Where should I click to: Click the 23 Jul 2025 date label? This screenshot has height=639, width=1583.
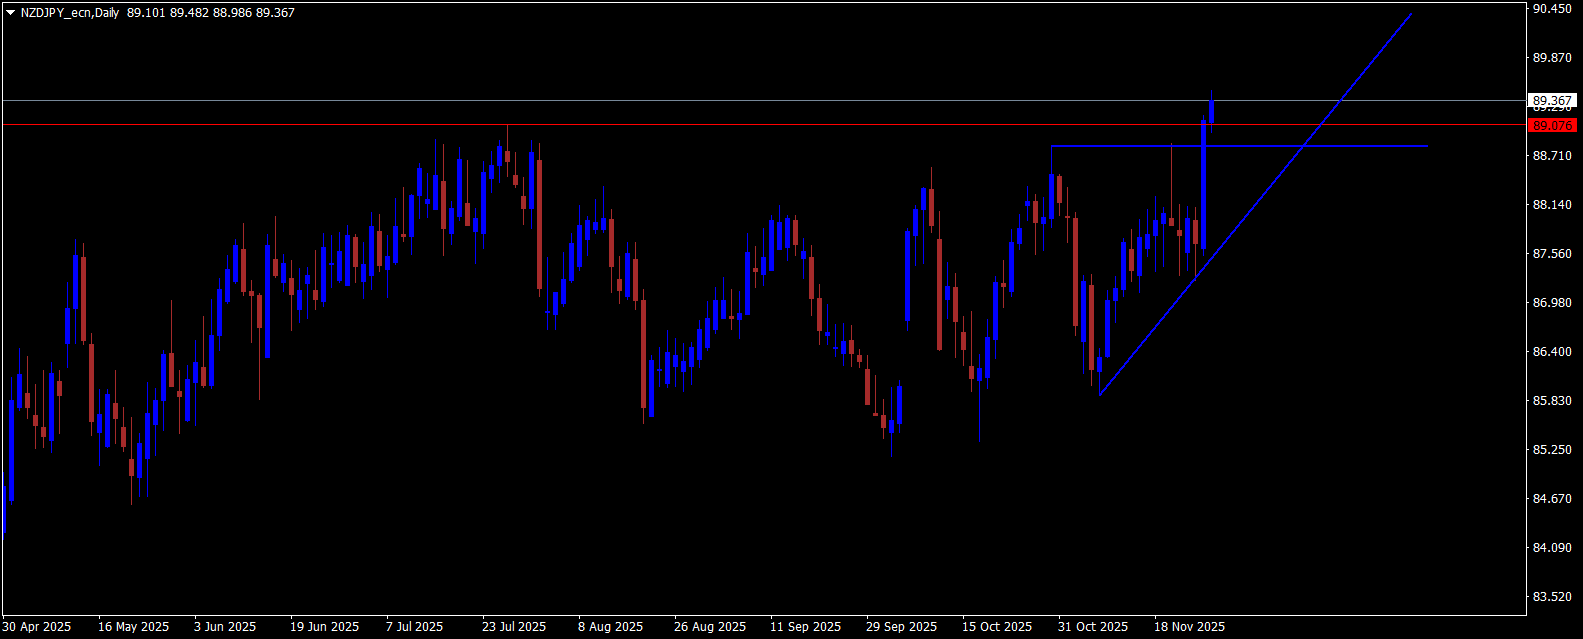point(514,627)
